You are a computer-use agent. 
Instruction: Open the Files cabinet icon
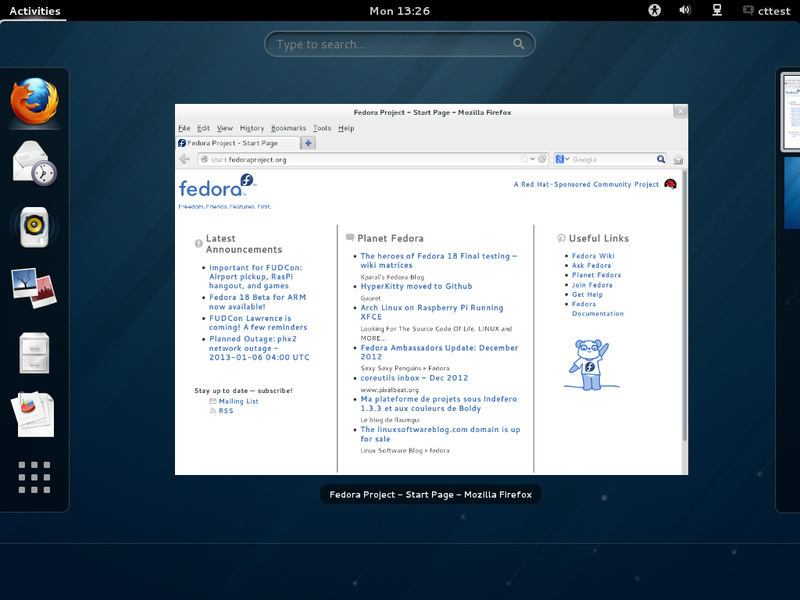point(34,351)
